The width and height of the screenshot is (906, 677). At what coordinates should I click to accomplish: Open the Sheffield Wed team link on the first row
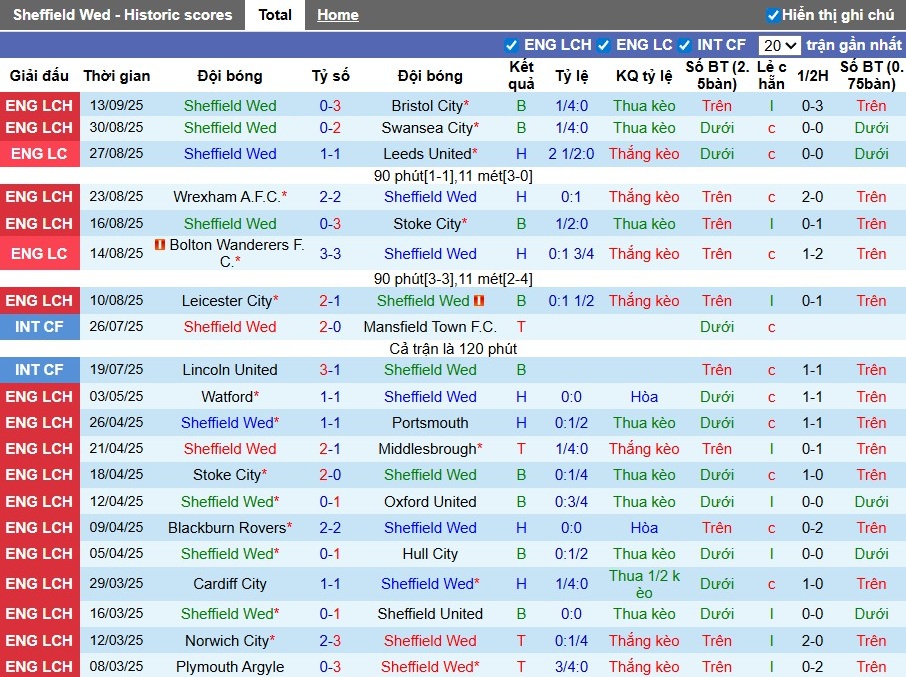click(230, 105)
